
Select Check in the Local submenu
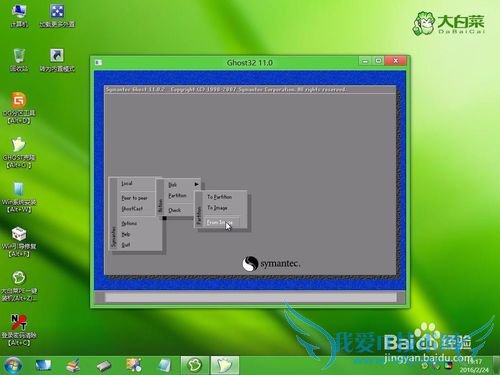click(174, 210)
